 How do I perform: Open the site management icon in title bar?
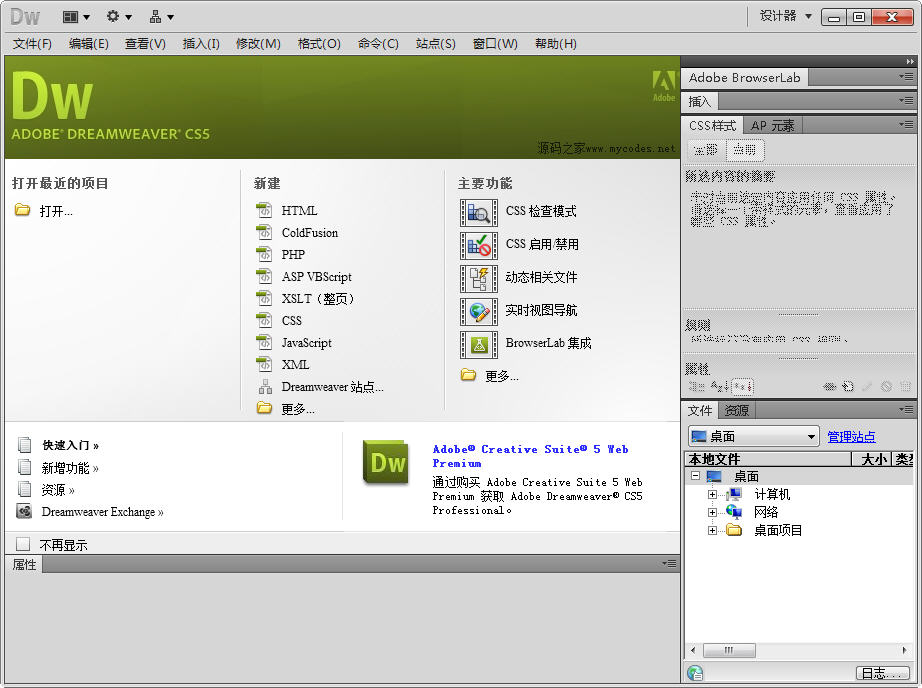pyautogui.click(x=161, y=17)
